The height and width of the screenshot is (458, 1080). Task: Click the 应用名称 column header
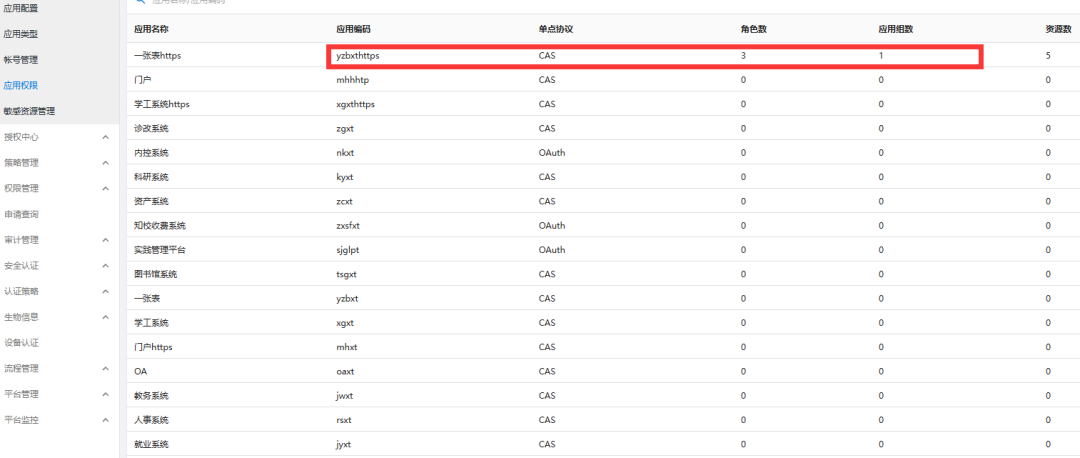pos(152,30)
